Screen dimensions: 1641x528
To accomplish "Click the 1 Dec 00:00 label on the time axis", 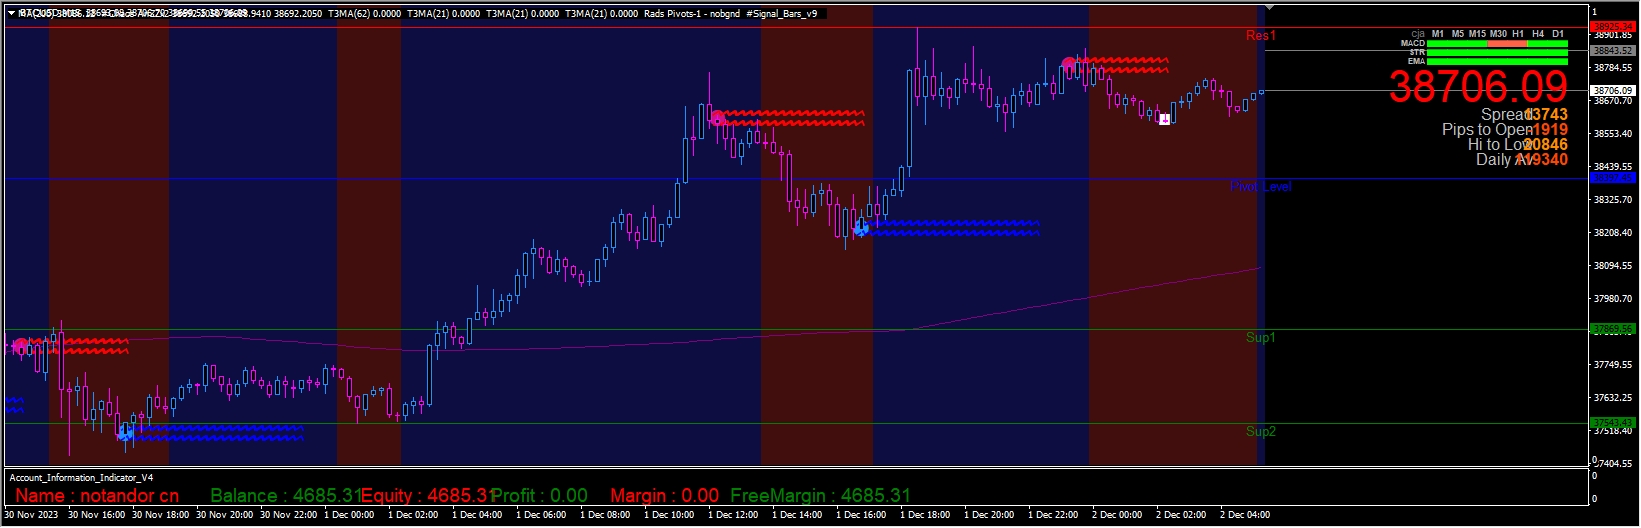I will click(349, 515).
